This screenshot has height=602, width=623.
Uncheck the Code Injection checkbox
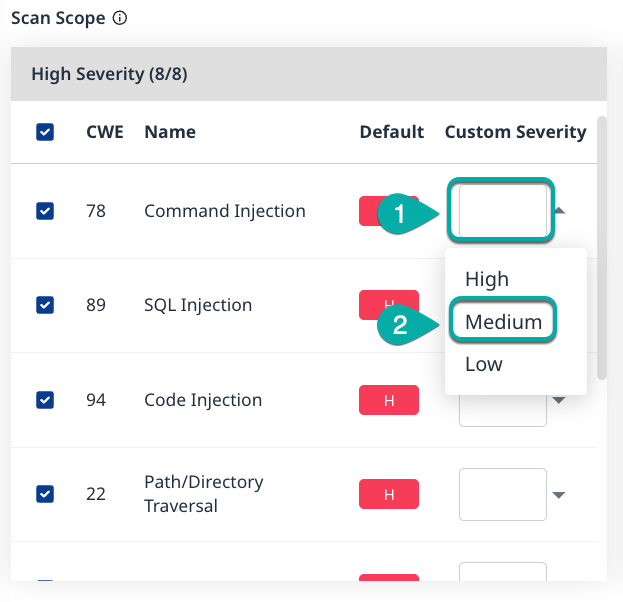45,400
